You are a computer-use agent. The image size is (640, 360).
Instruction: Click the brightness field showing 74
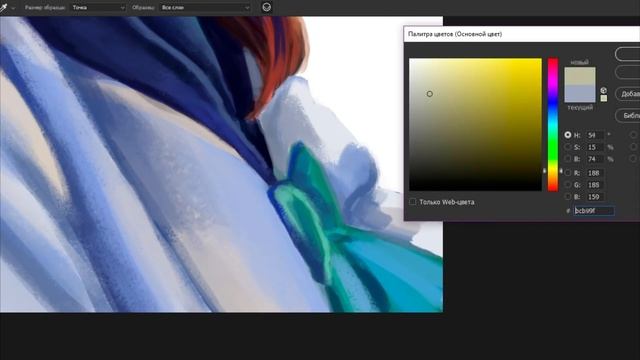click(595, 159)
